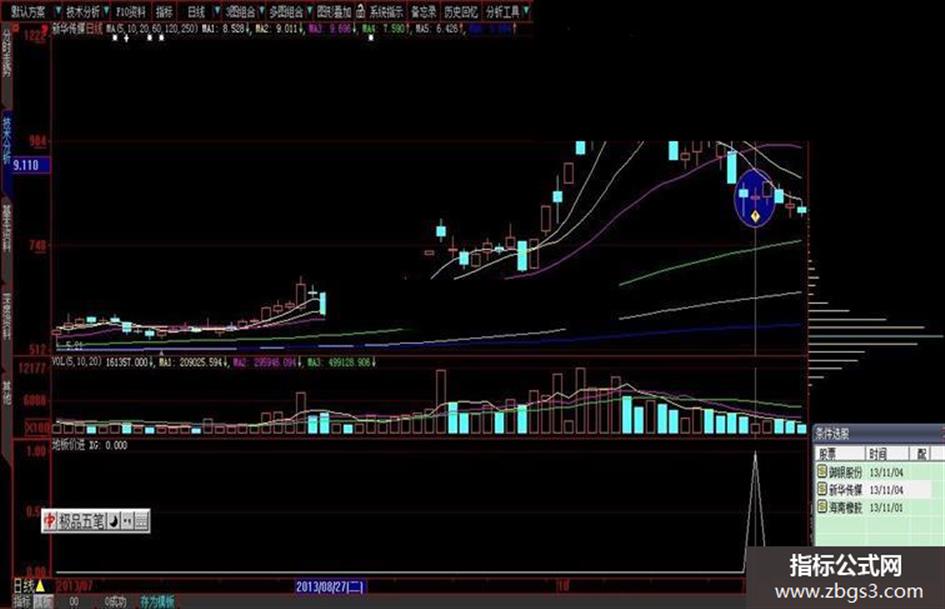Open the soft keyboard icon on the IME bar
The height and width of the screenshot is (609, 945).
[x=141, y=521]
